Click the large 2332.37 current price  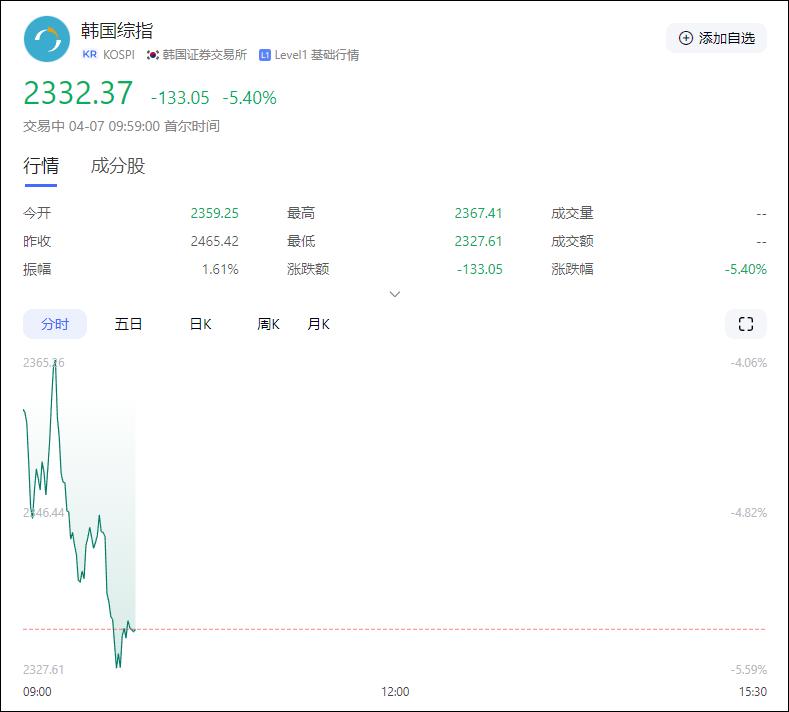tap(78, 94)
